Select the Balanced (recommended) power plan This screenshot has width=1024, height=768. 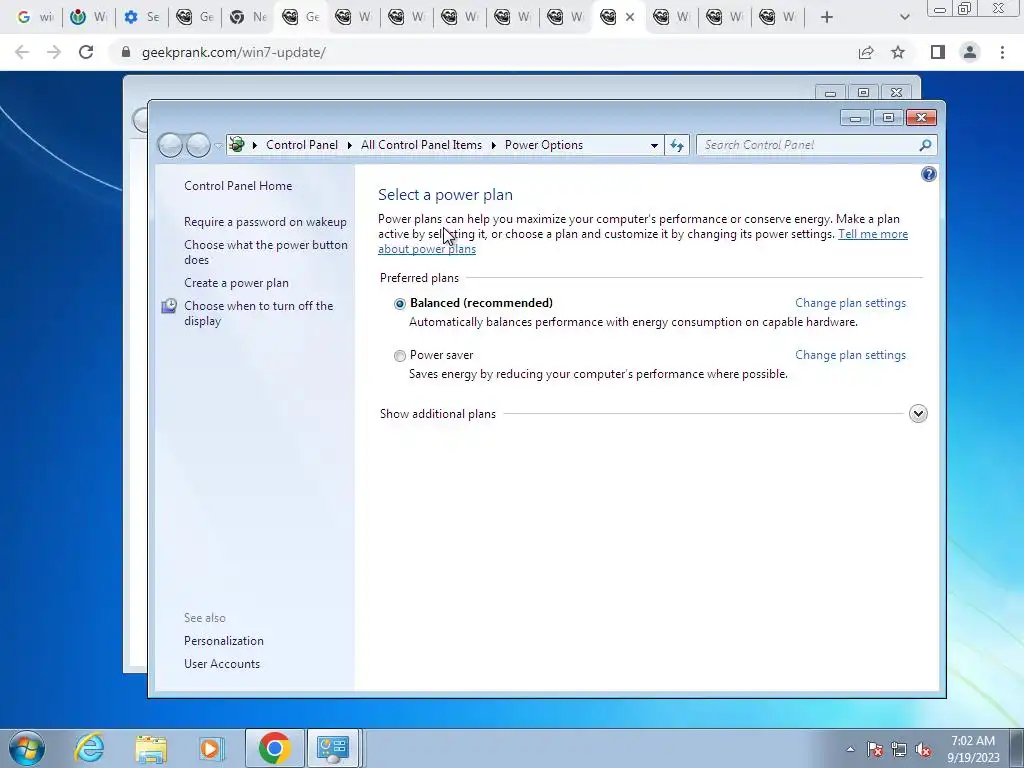(x=400, y=304)
